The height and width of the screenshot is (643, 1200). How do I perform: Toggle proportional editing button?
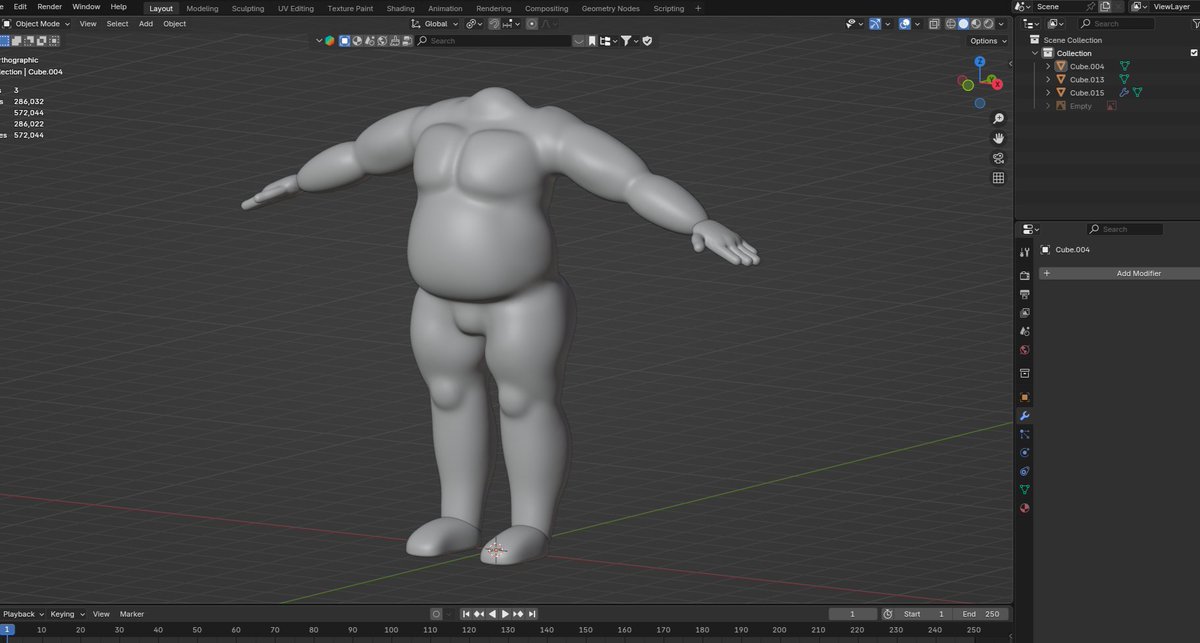tap(532, 23)
